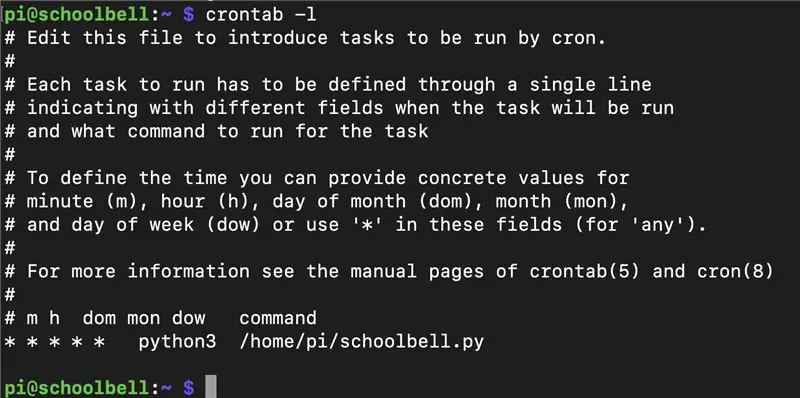This screenshot has width=800, height=398.
Task: Click the 'minute (m)' text in the comments
Action: coord(83,201)
